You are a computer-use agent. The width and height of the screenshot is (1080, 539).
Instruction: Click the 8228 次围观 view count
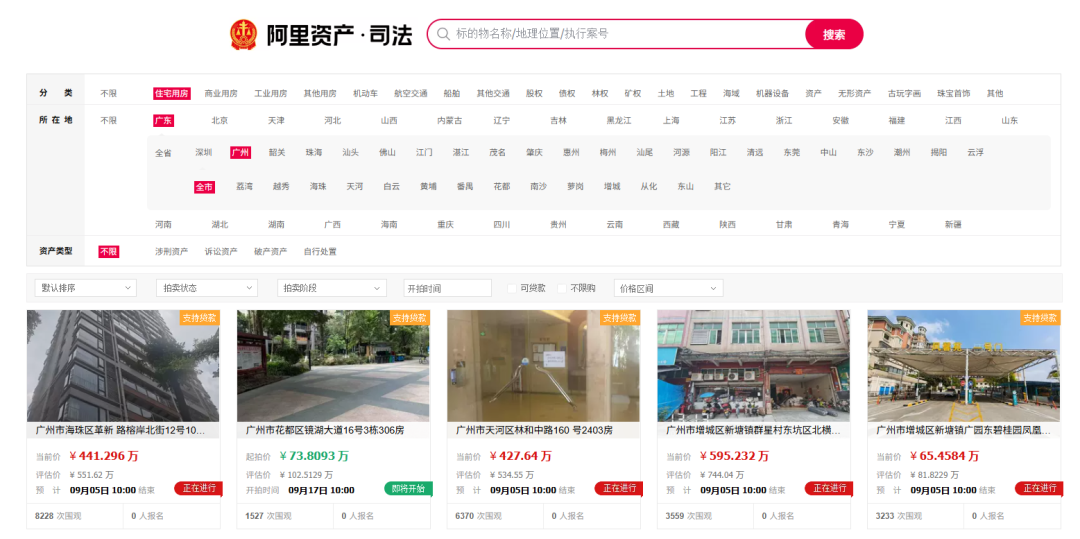[57, 516]
